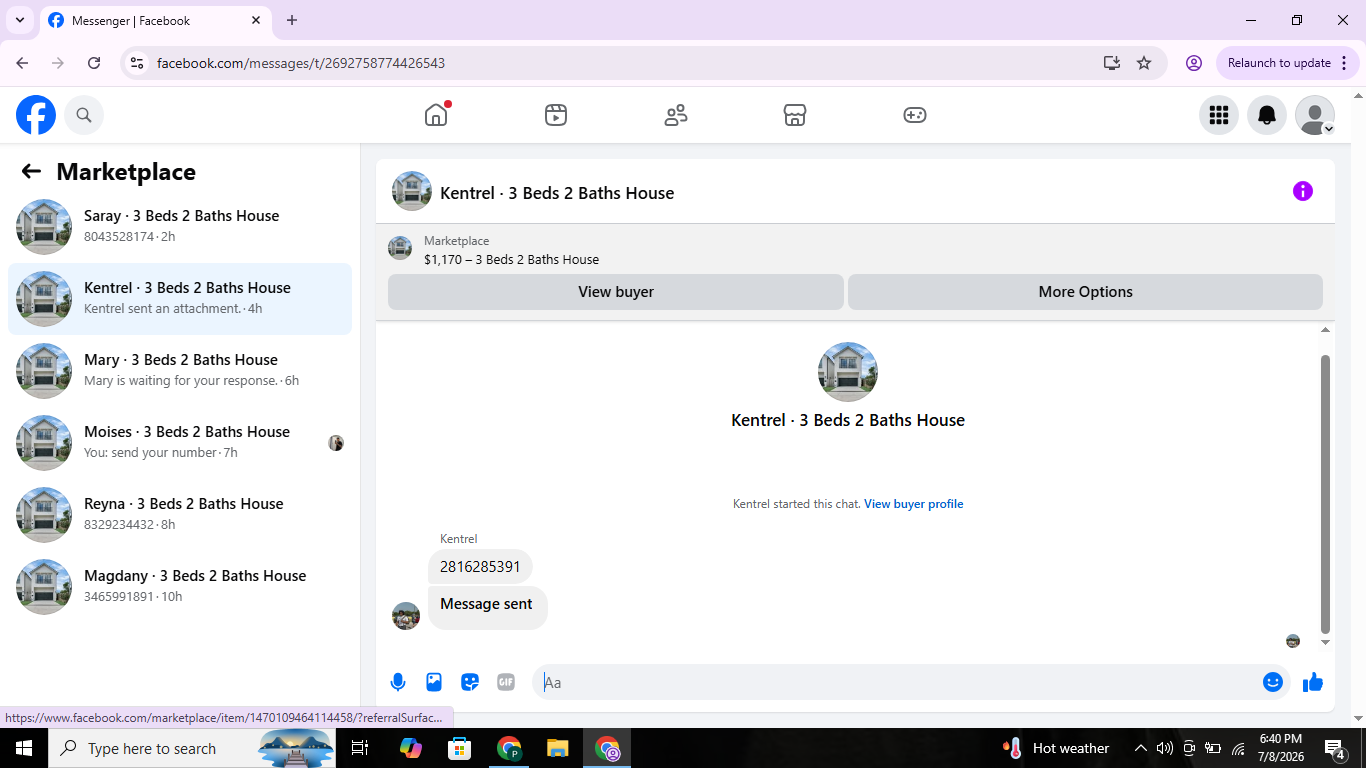Click the Windows taskbar search box

[192, 748]
